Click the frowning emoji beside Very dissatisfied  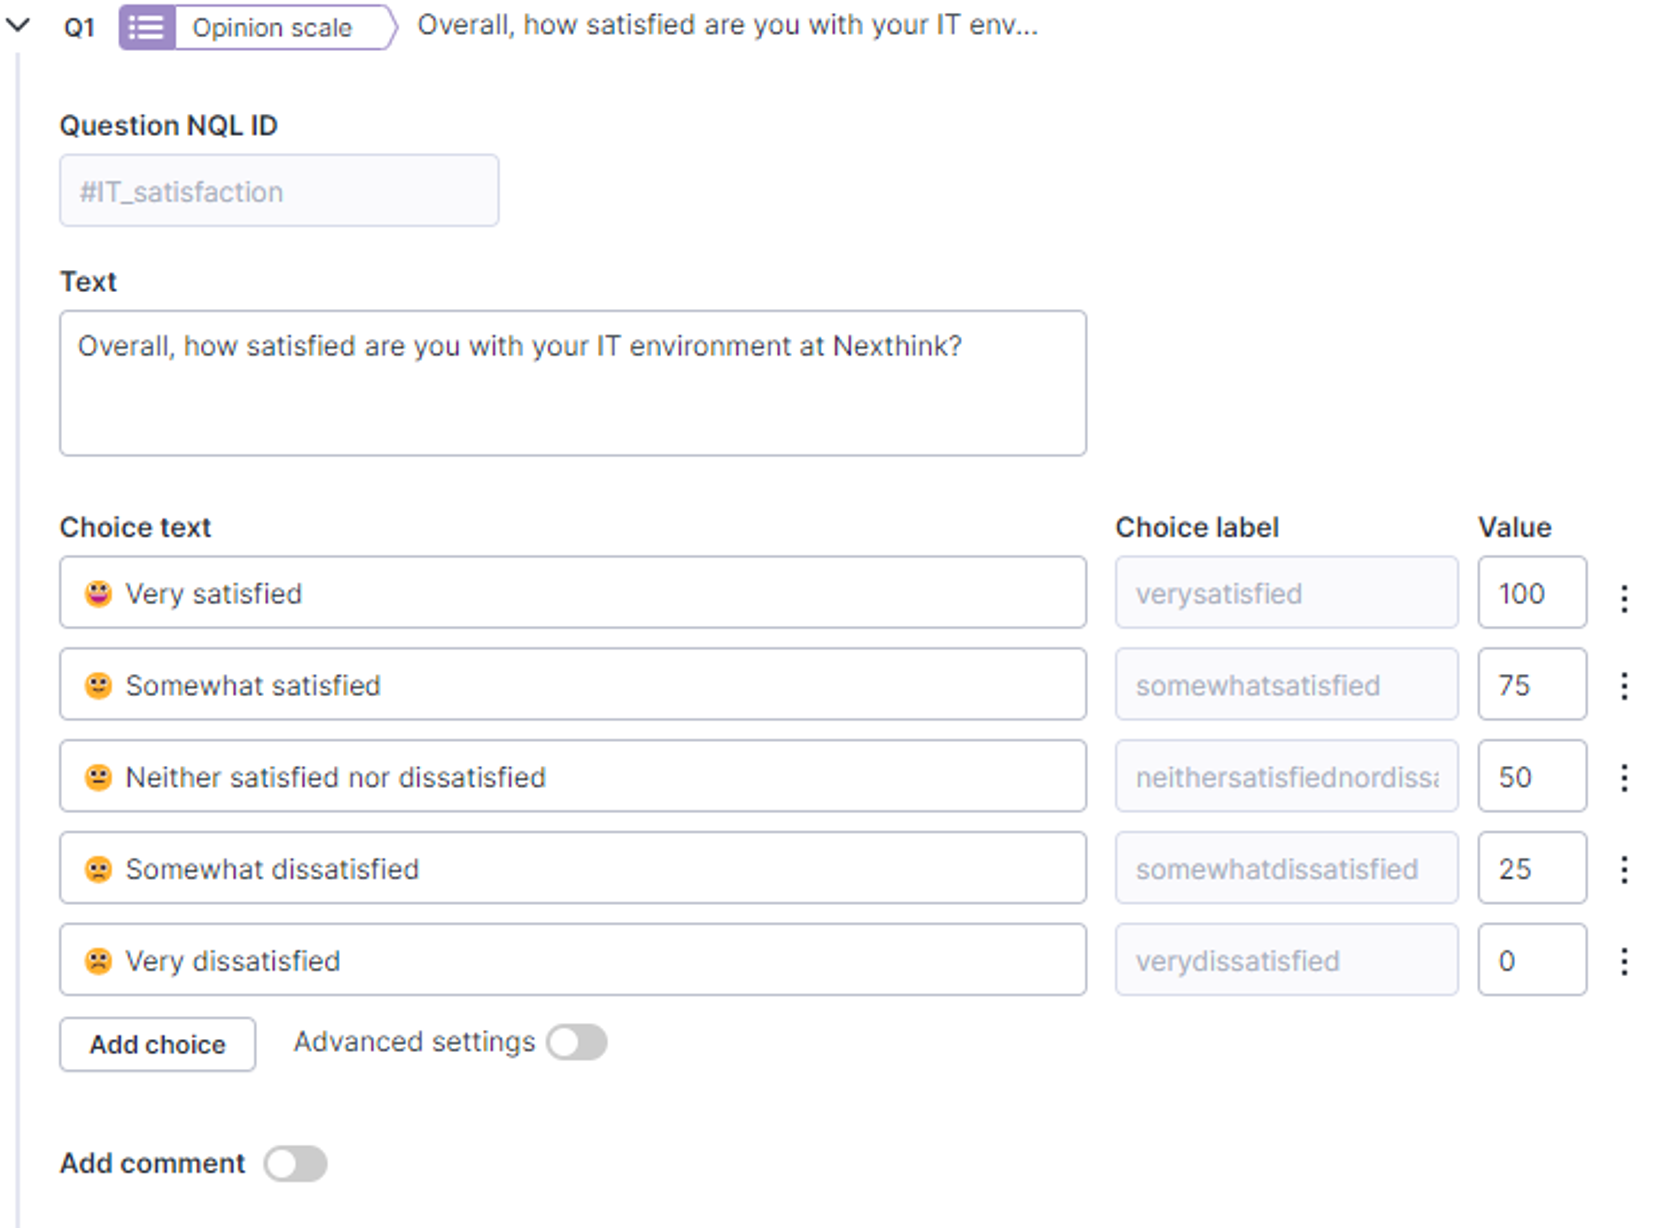[98, 962]
